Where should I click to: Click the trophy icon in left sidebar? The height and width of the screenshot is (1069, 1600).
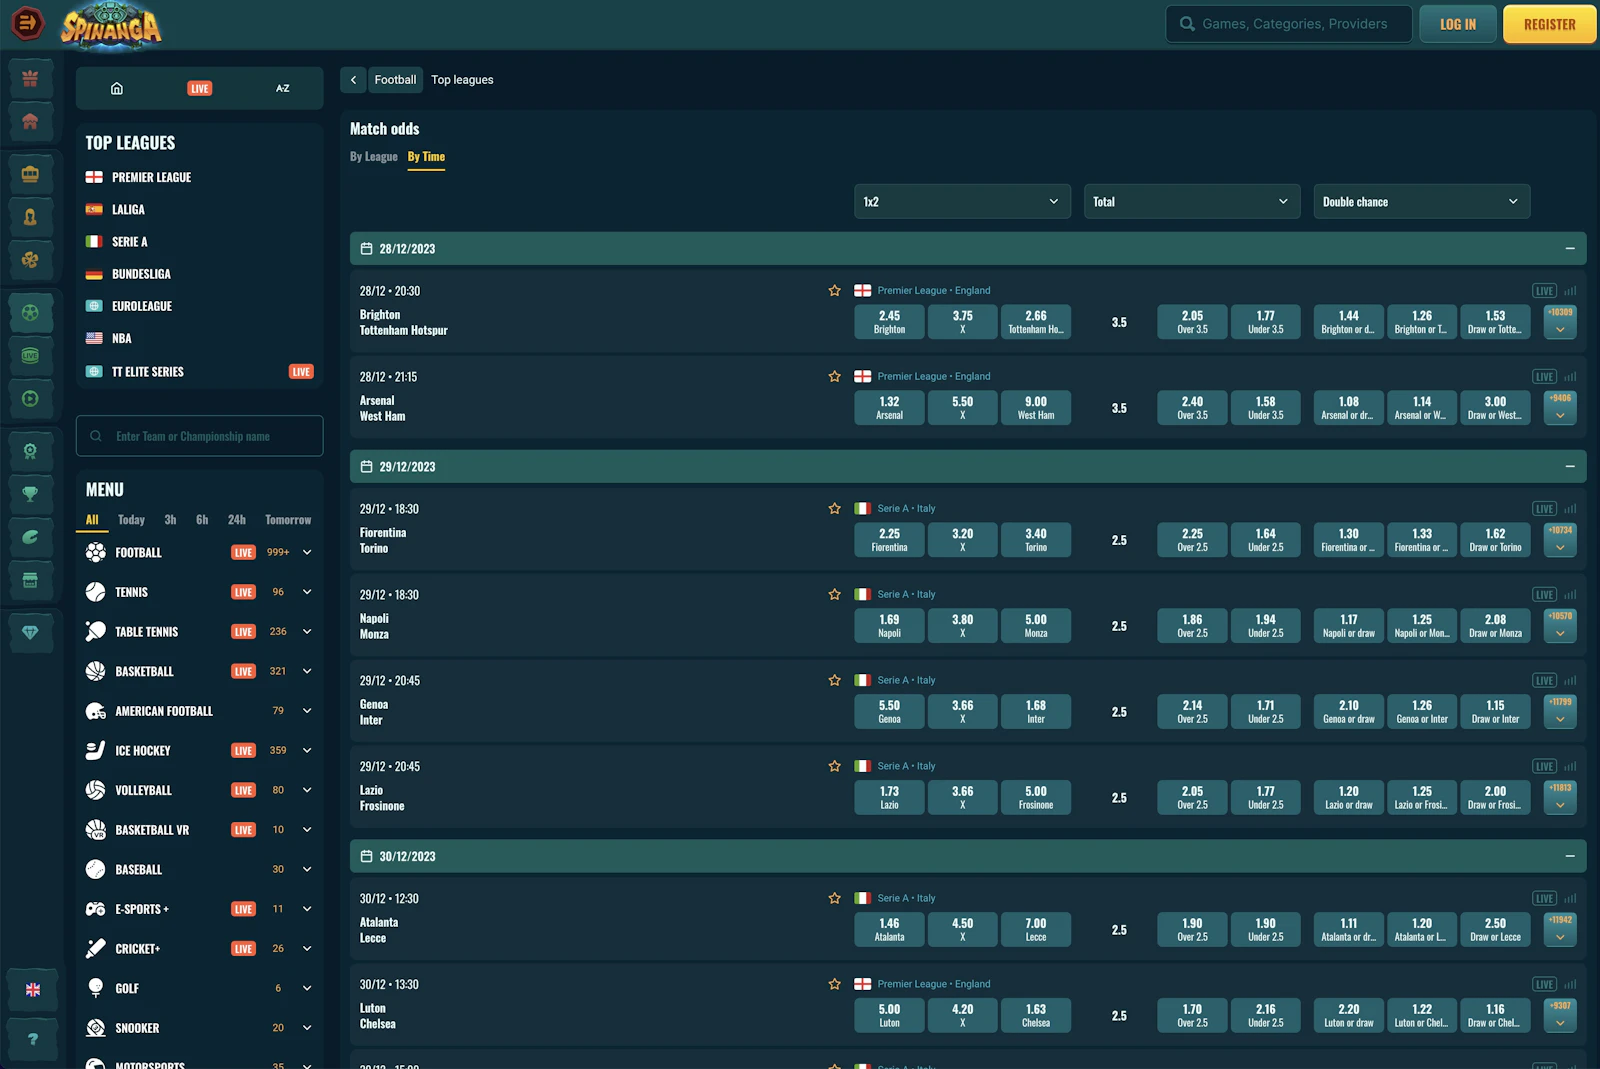point(30,493)
